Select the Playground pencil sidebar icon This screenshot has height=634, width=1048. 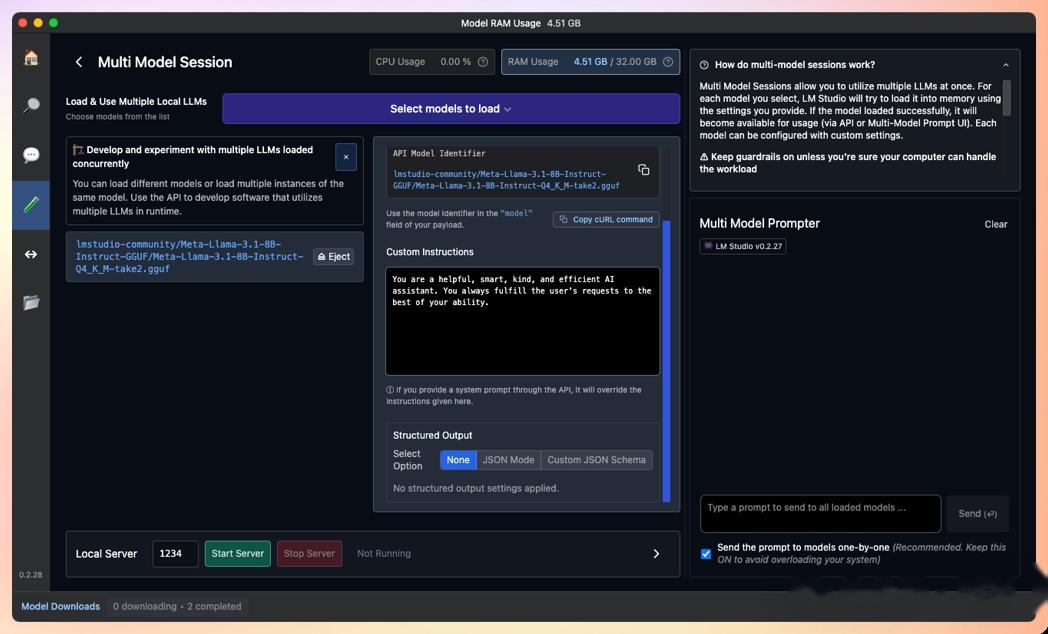[31, 204]
